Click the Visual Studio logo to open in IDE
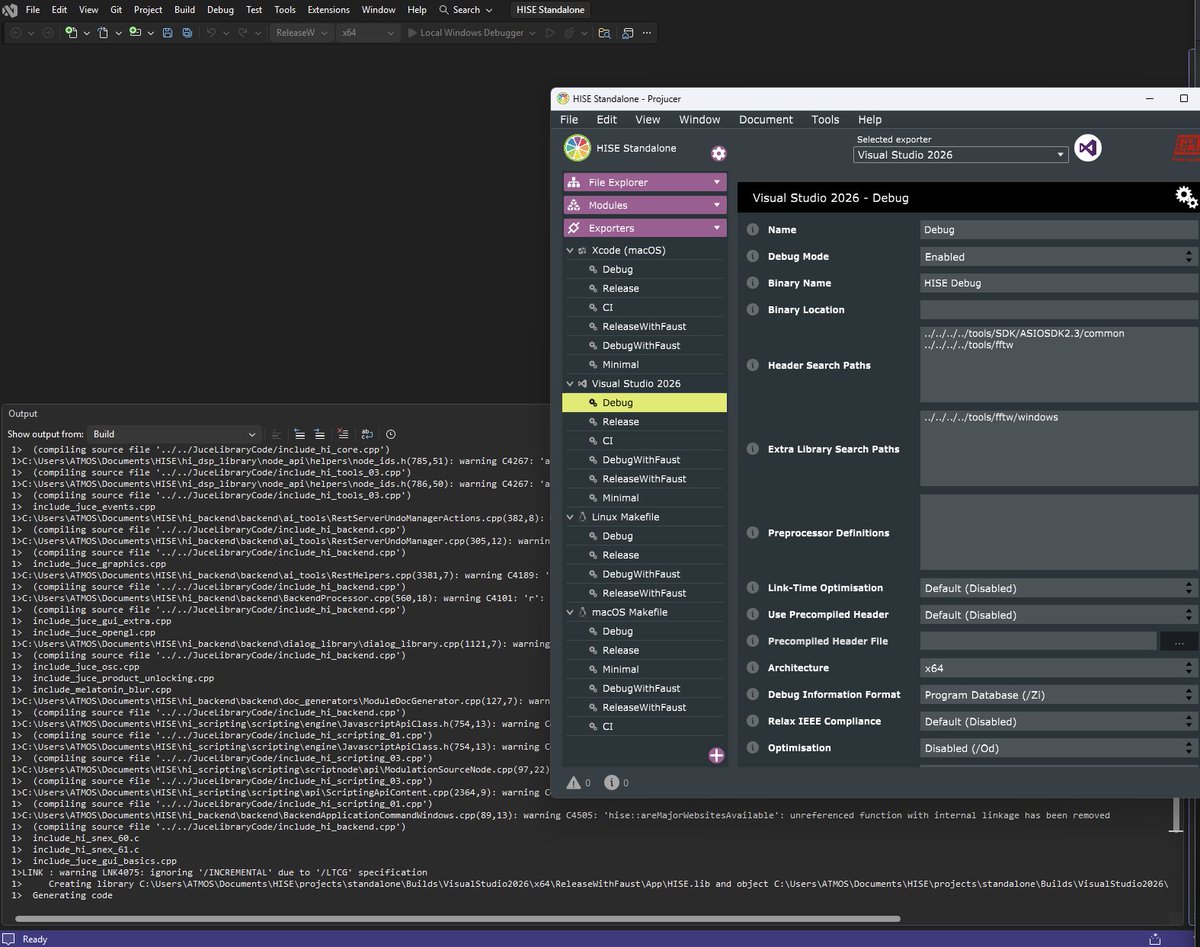1200x947 pixels. [1087, 148]
